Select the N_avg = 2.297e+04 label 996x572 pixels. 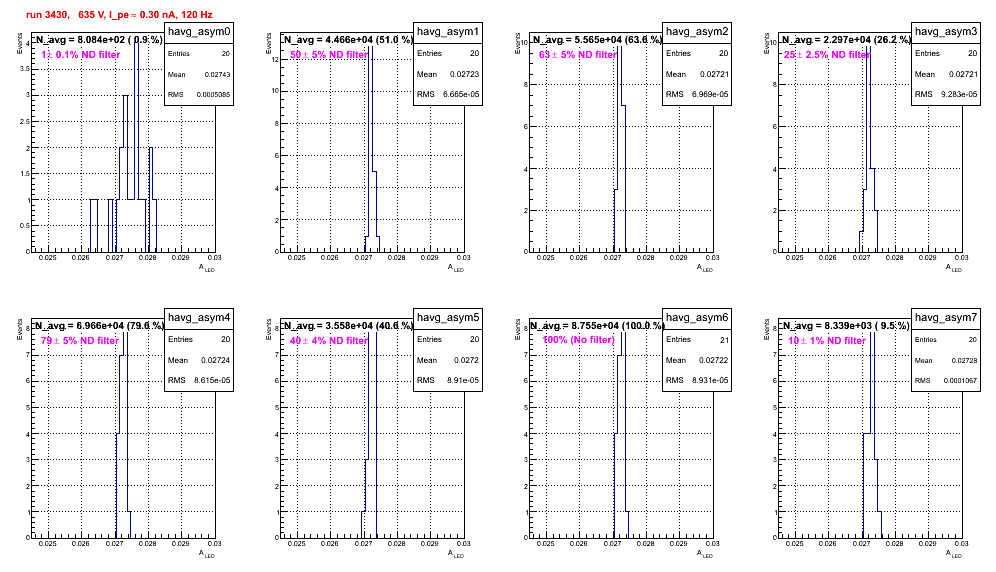(846, 40)
